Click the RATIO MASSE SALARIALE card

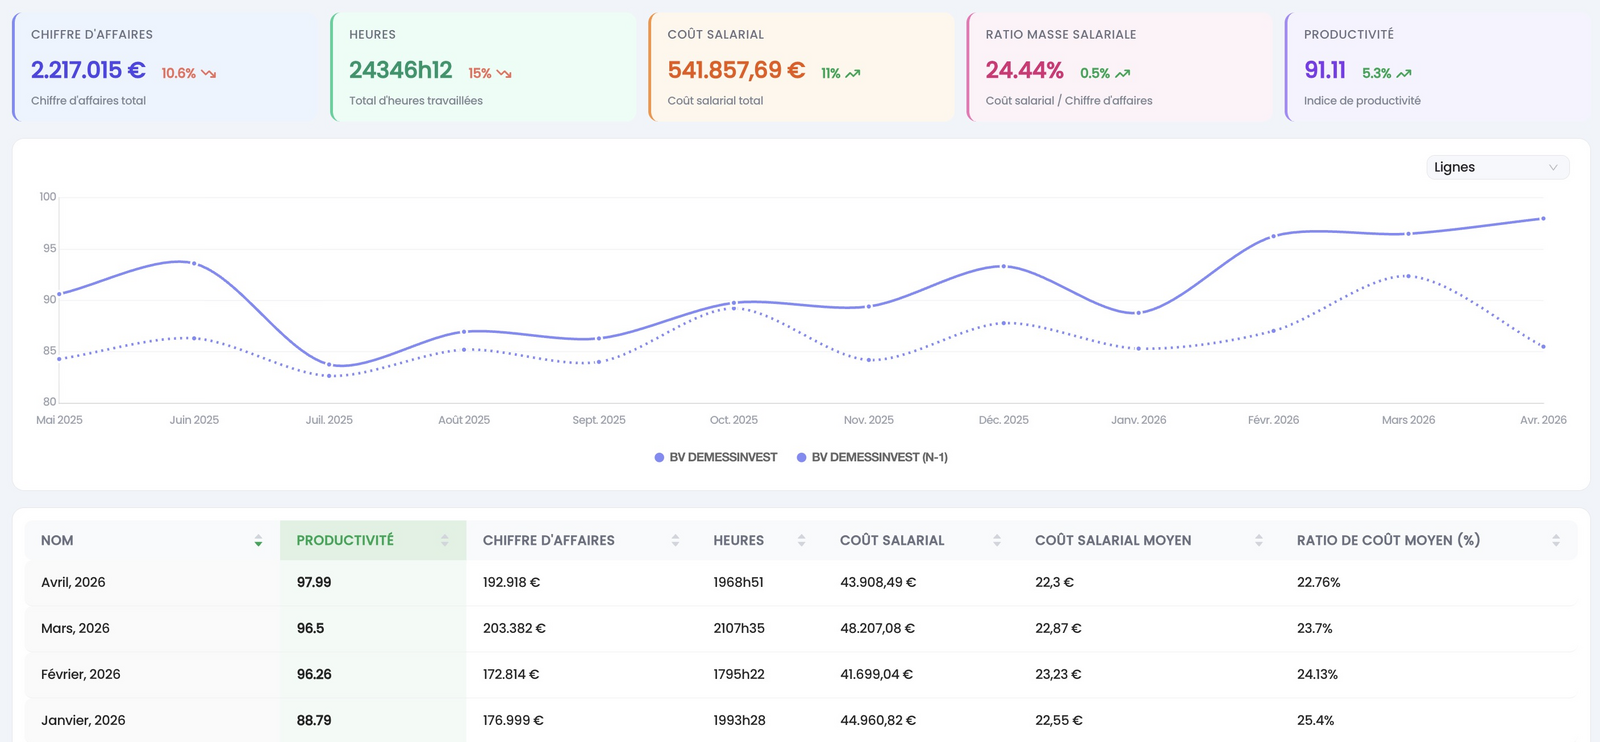coord(1119,67)
